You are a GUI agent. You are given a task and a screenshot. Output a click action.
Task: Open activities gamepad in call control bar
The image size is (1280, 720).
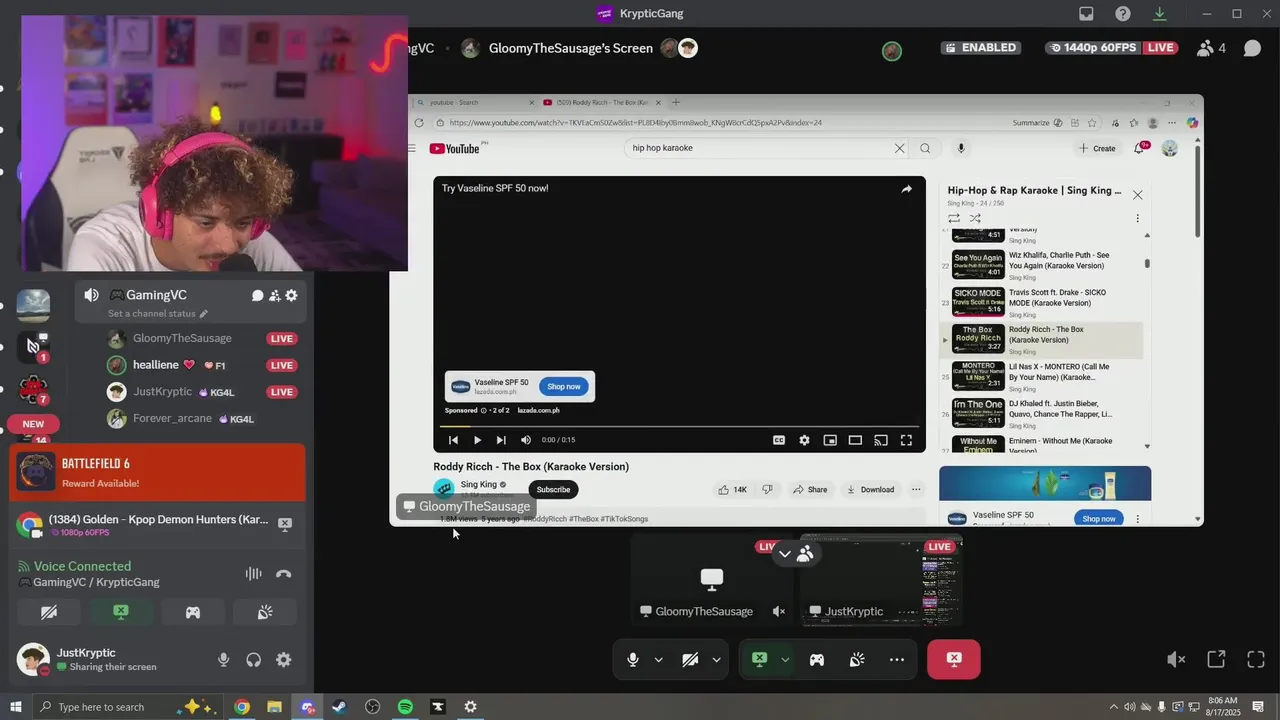[x=817, y=660]
